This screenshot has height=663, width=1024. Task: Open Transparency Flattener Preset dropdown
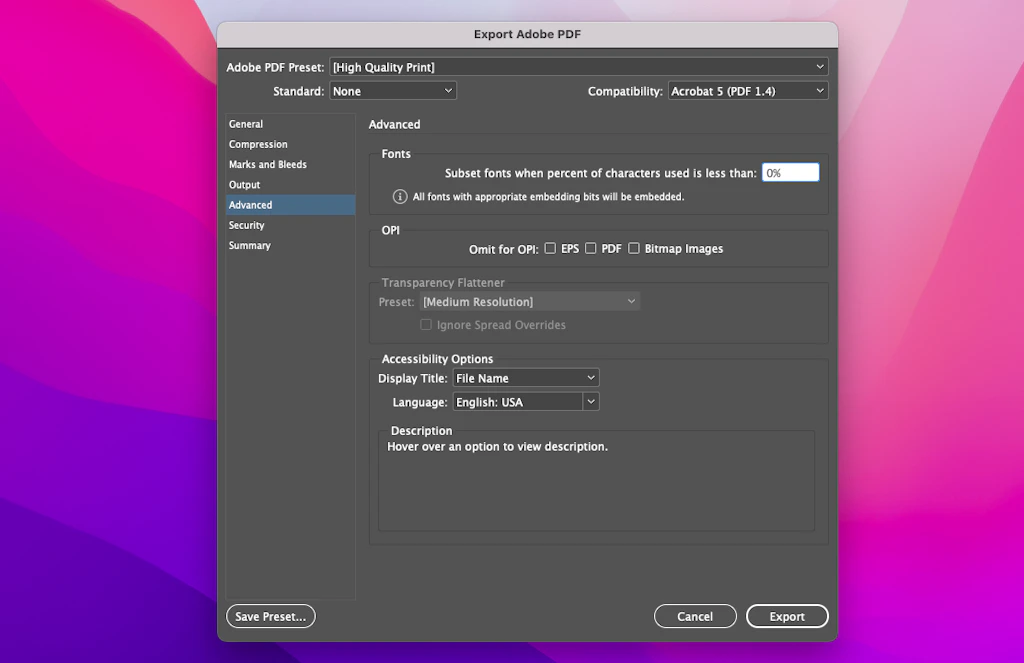coord(530,302)
